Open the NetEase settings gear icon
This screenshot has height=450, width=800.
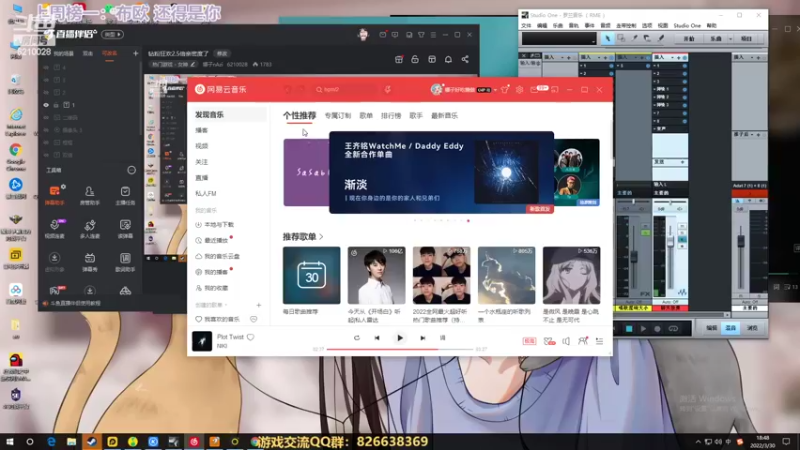[x=519, y=89]
